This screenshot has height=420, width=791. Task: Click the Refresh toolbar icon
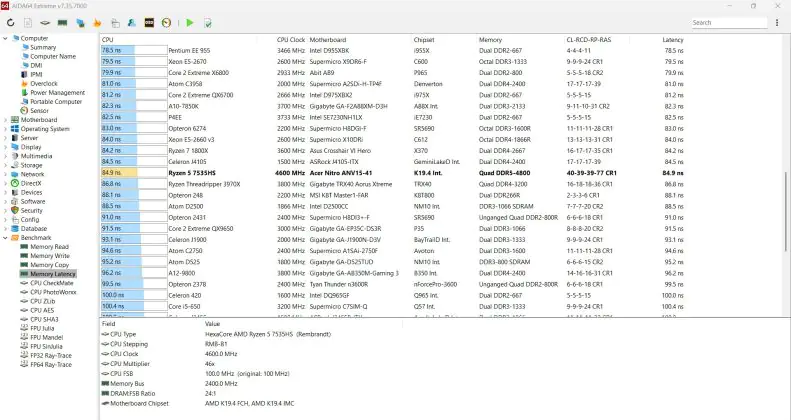point(11,23)
